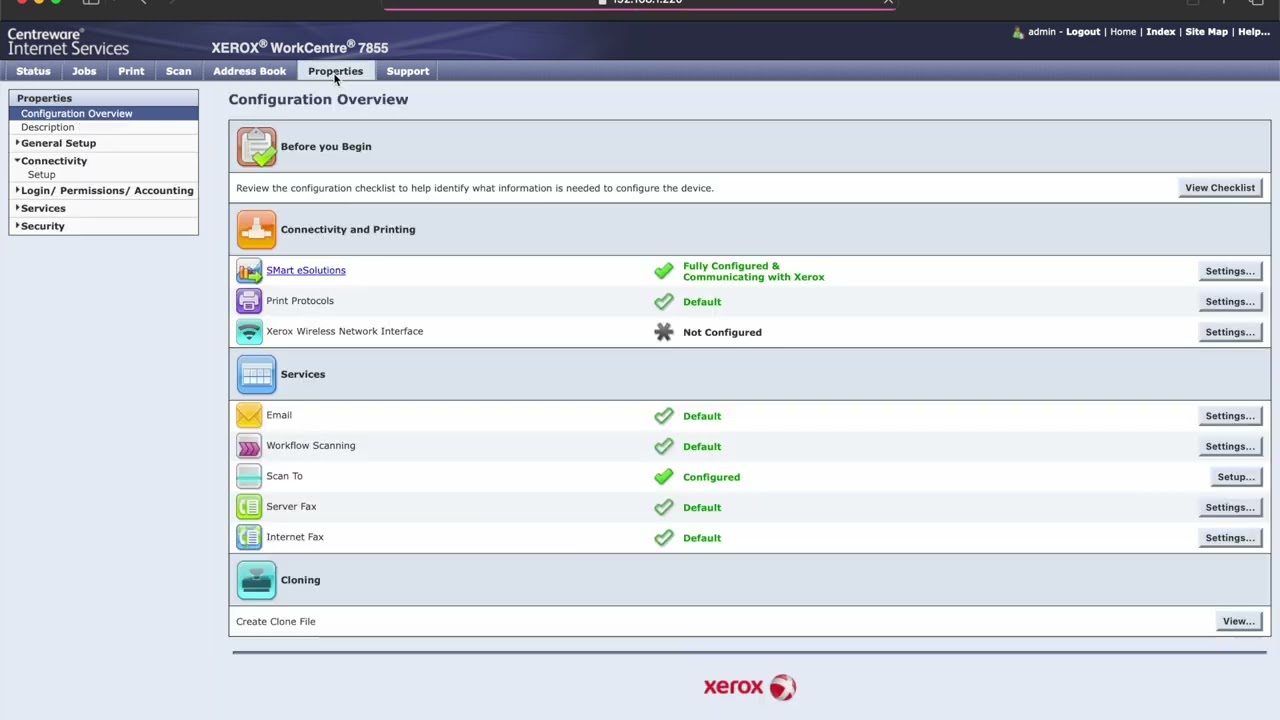Click the SMart eSolutions green checkmark status

click(664, 271)
